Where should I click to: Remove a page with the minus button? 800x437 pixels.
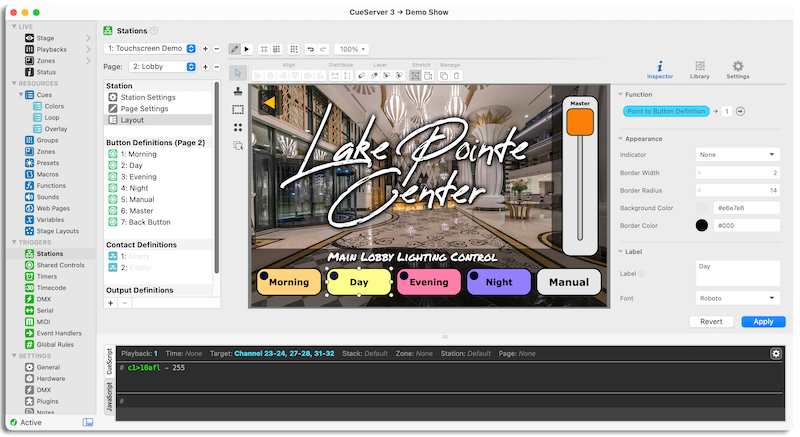pos(217,67)
